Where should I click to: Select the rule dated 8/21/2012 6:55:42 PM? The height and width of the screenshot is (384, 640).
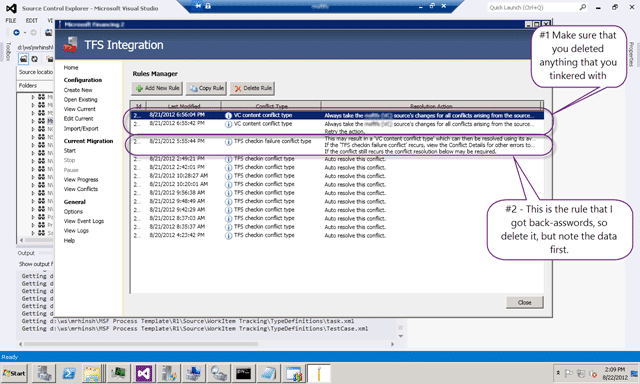click(x=337, y=127)
